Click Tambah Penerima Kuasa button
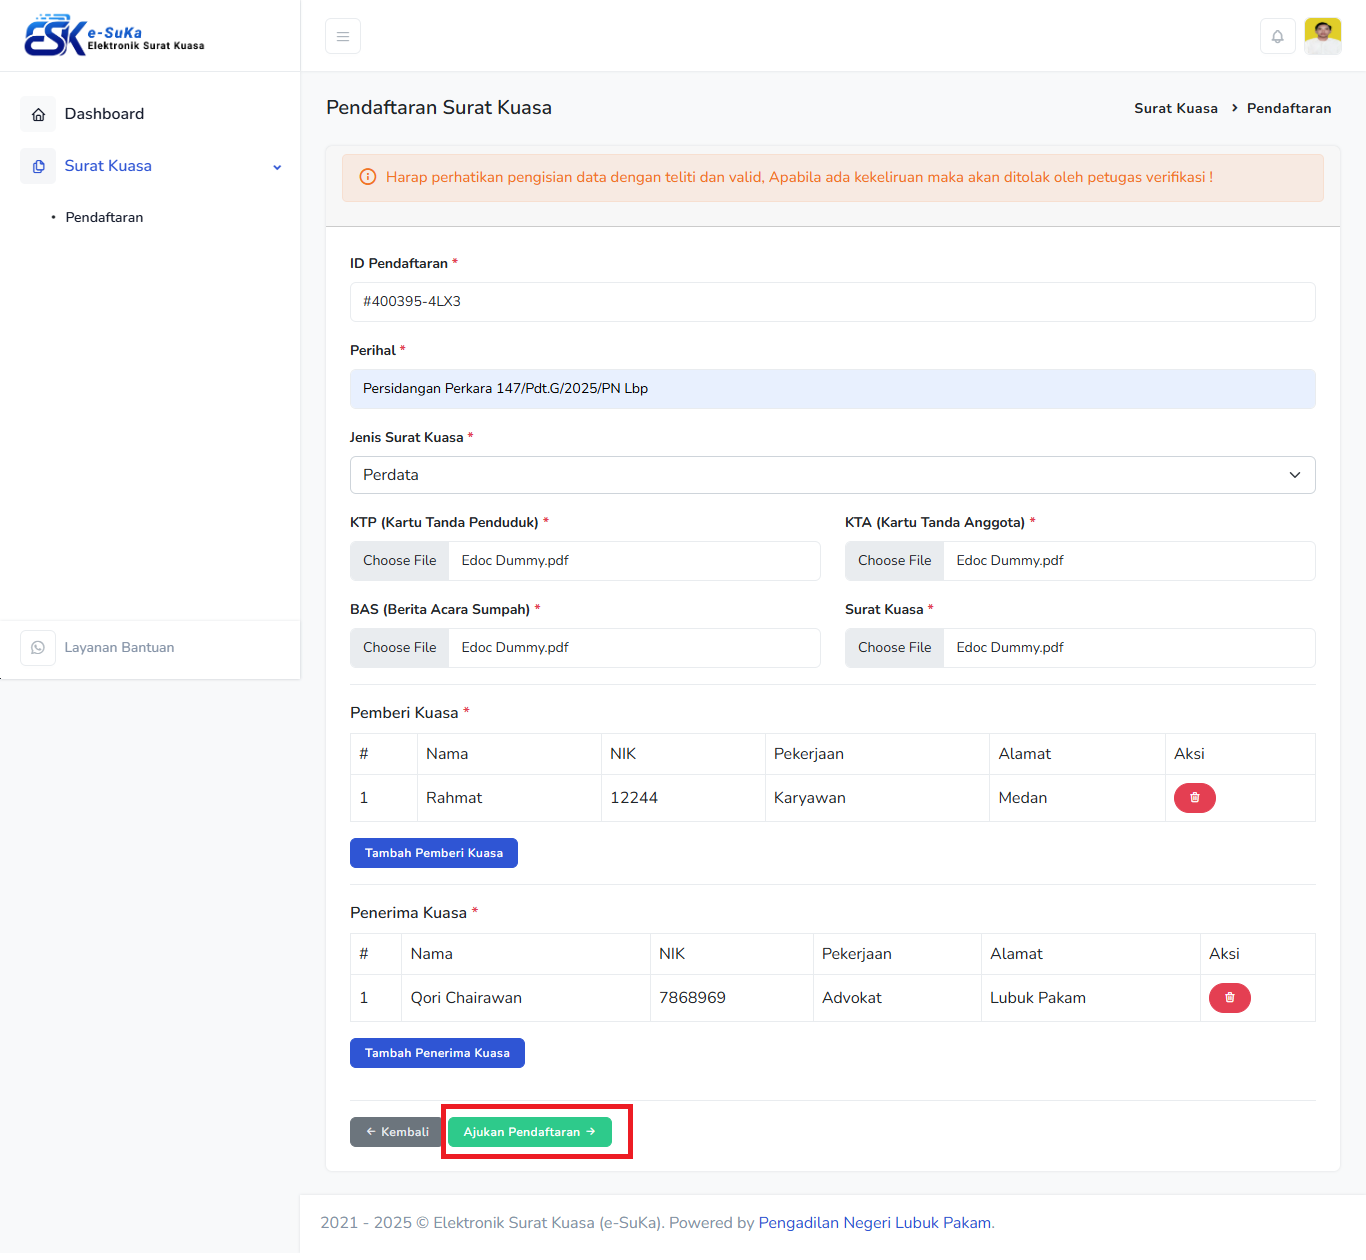Viewport: 1366px width, 1260px height. point(437,1053)
